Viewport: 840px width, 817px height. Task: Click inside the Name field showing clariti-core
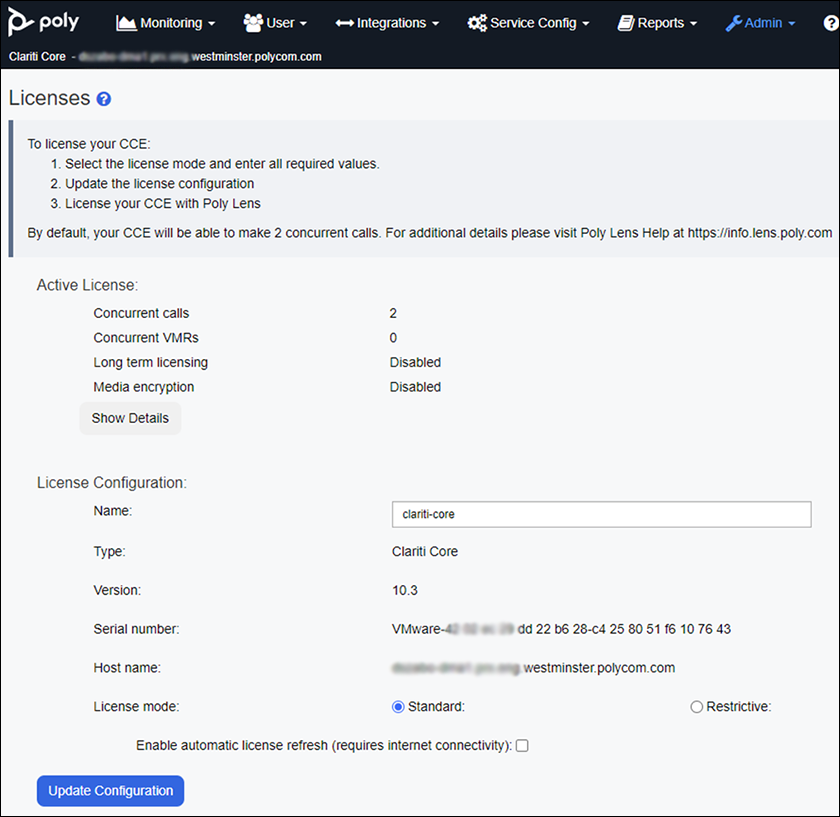point(600,514)
